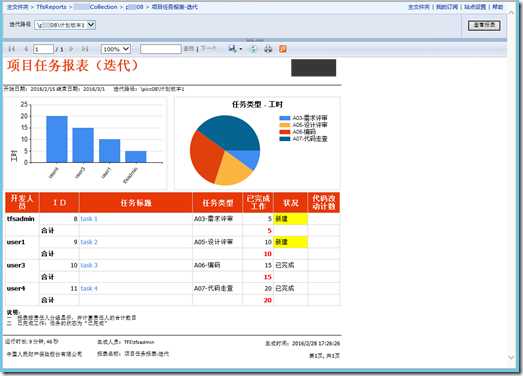523x376 pixels.
Task: Click red subtotal 15 under user3
Action: click(268, 277)
